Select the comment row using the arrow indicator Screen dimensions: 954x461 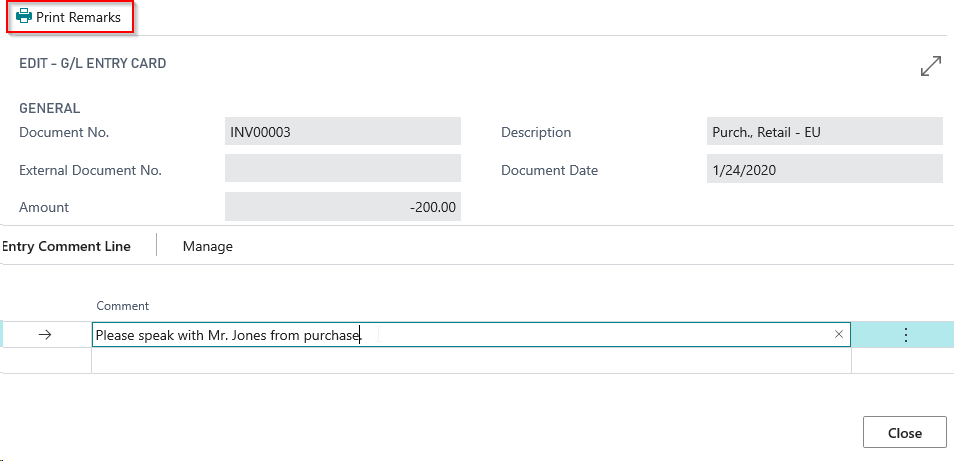tap(44, 335)
